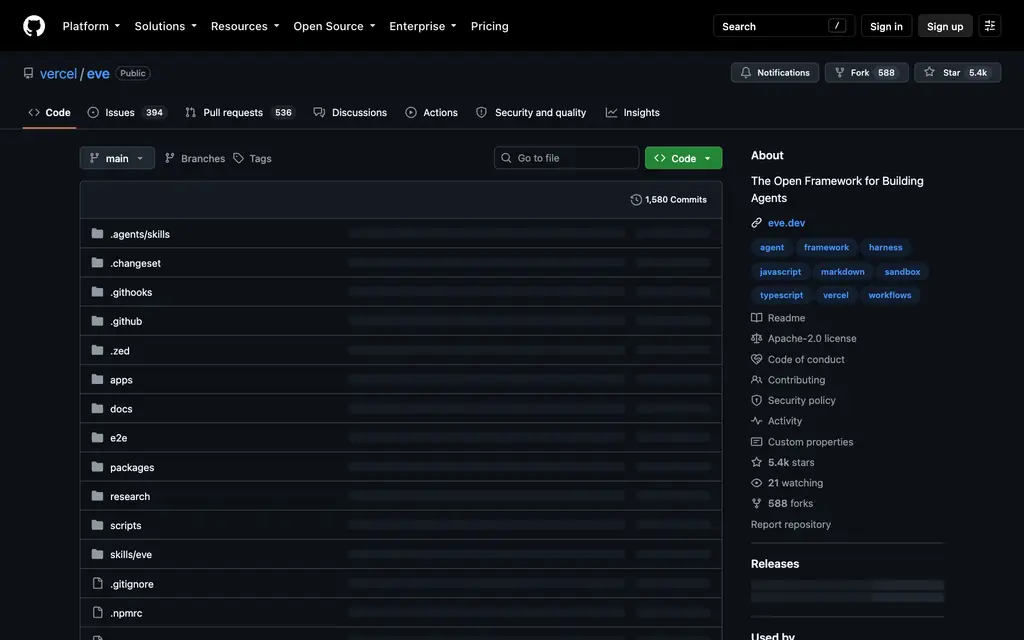This screenshot has width=1024, height=640.
Task: Select the Code tab
Action: [x=49, y=112]
